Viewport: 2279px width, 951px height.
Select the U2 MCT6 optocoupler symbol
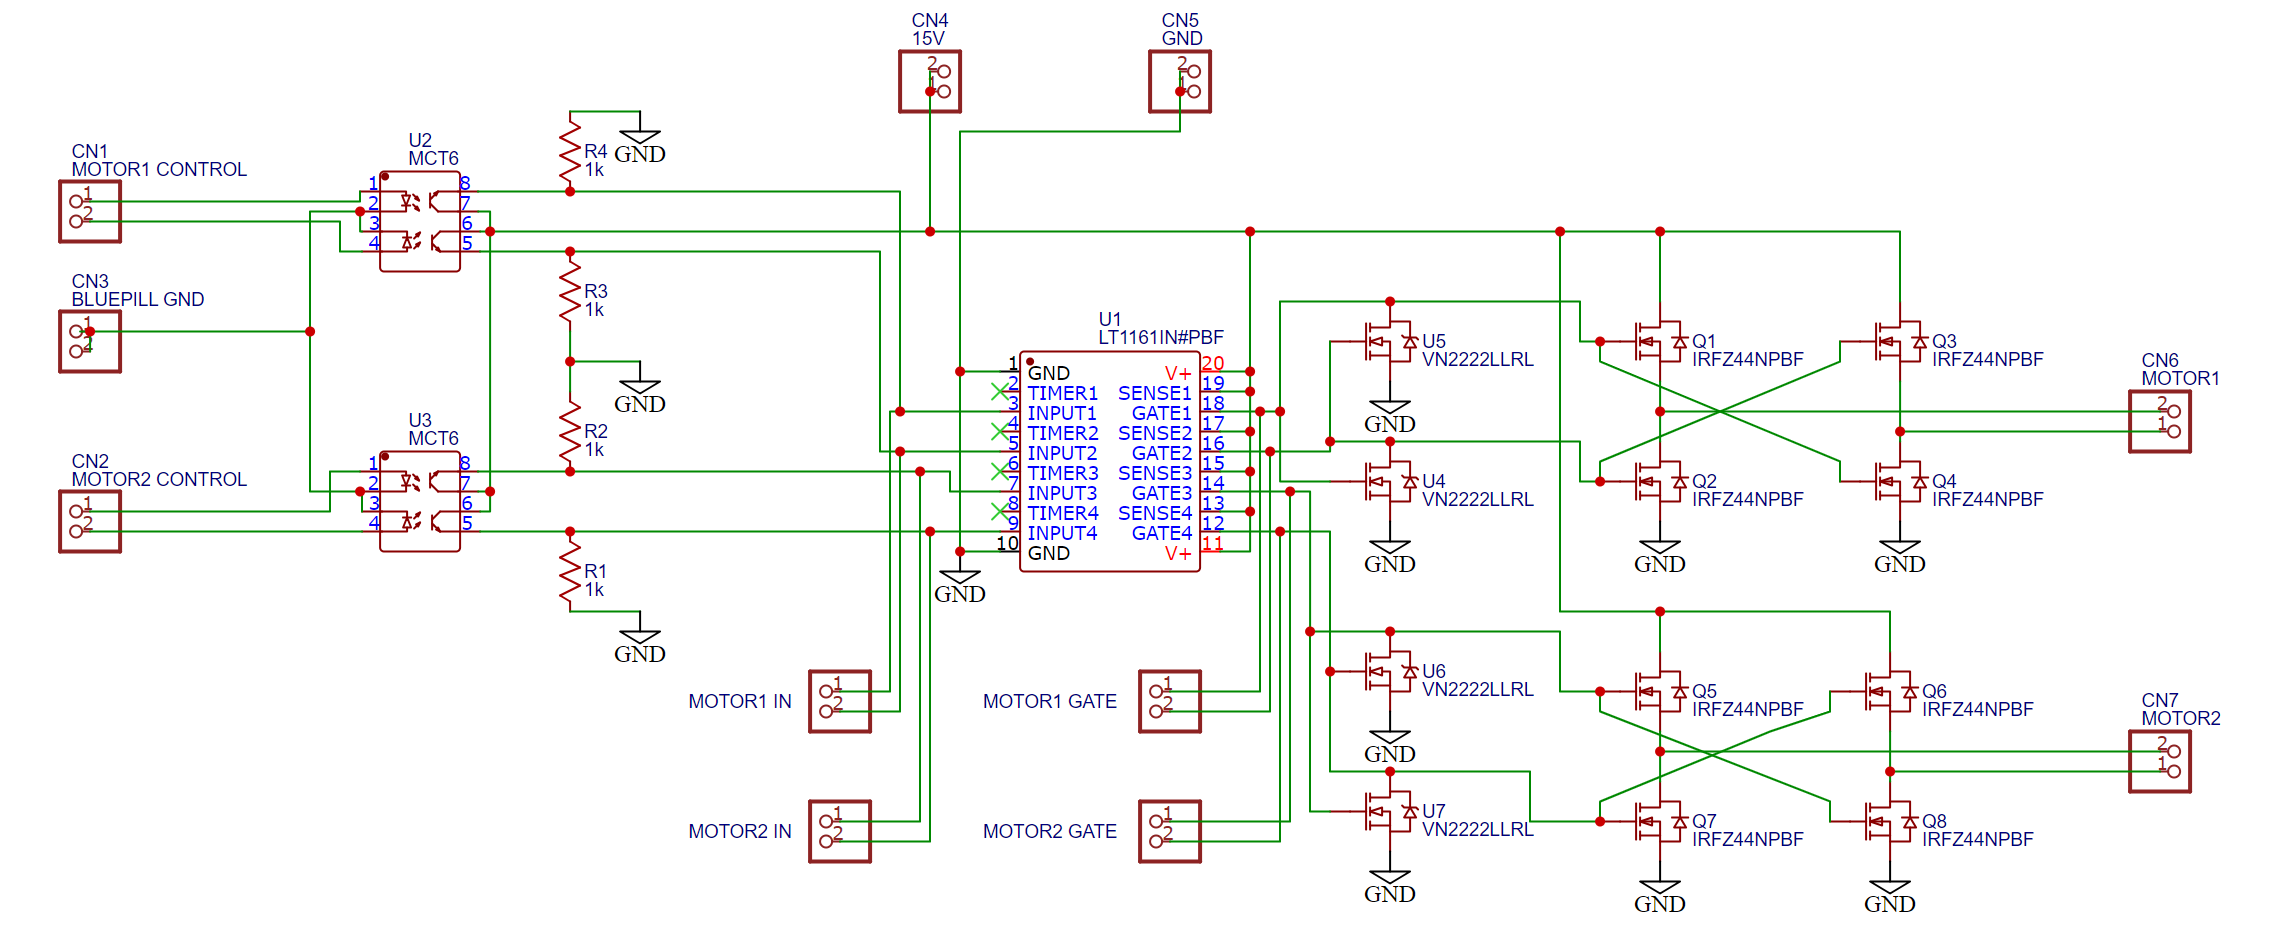coord(420,221)
